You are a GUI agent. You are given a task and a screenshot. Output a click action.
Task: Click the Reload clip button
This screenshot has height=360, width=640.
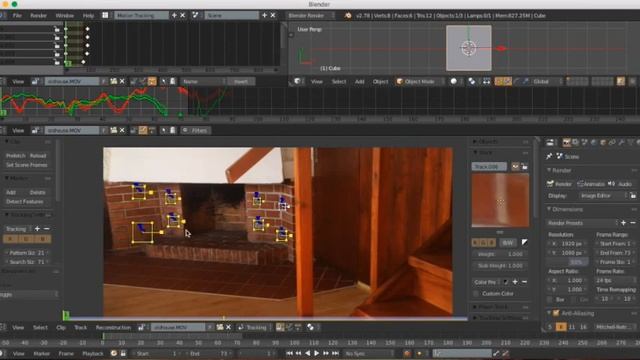[x=38, y=156]
